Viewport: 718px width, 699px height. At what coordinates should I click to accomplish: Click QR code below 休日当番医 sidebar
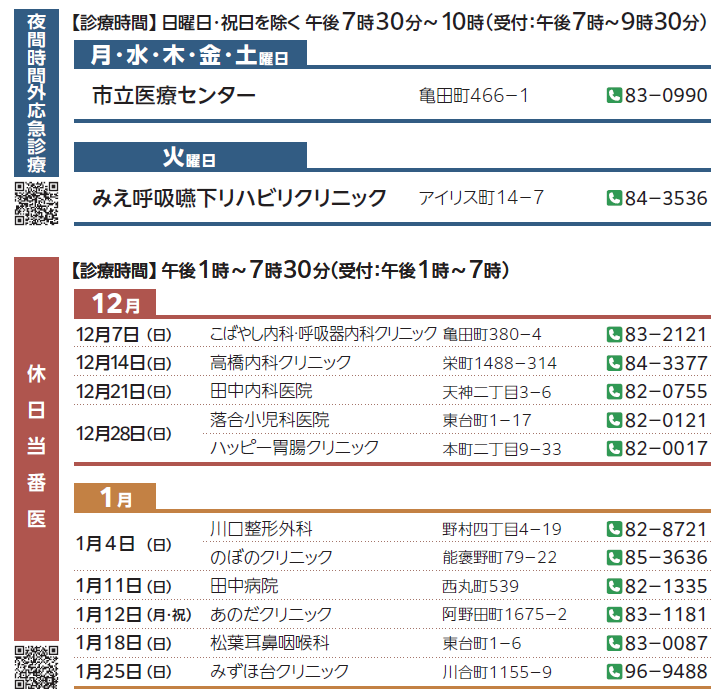(37, 669)
